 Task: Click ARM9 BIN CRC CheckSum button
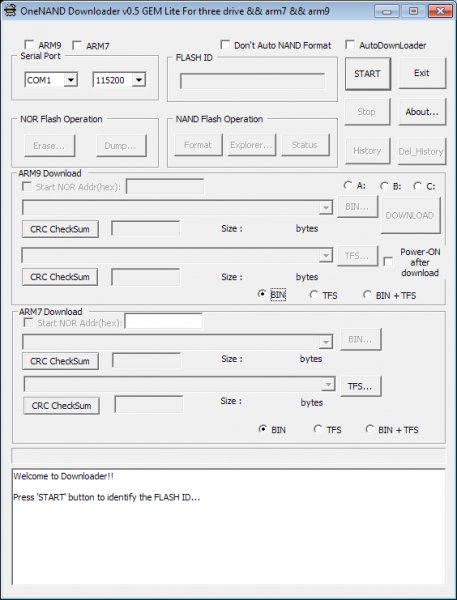coord(60,229)
